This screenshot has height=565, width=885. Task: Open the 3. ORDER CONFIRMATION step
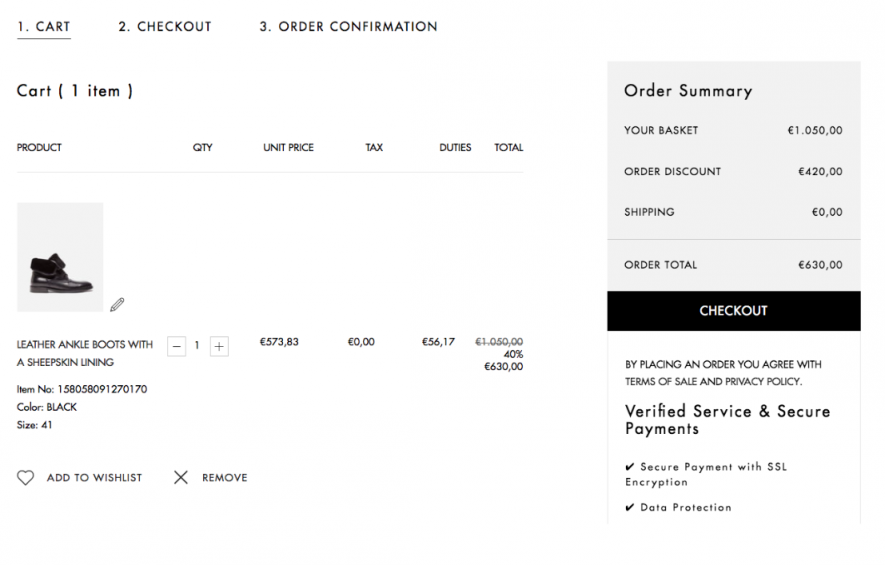click(348, 27)
